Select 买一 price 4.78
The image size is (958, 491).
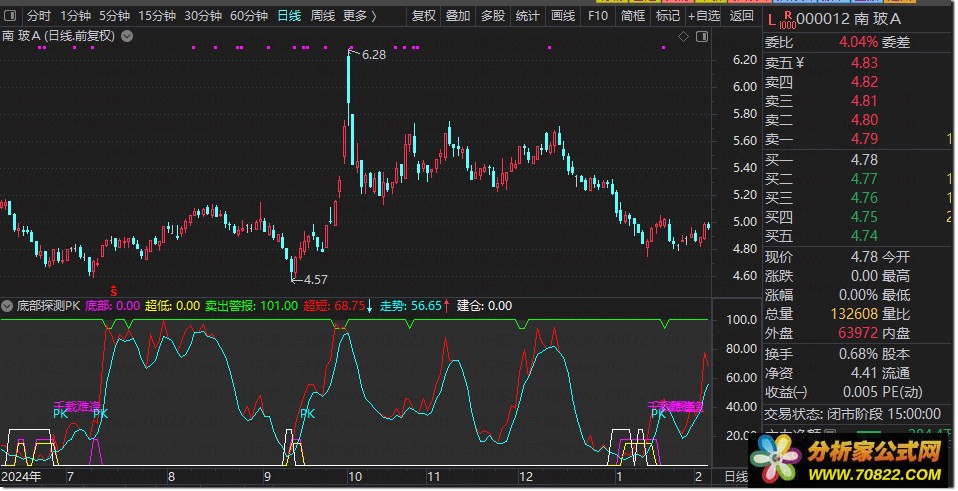(864, 160)
